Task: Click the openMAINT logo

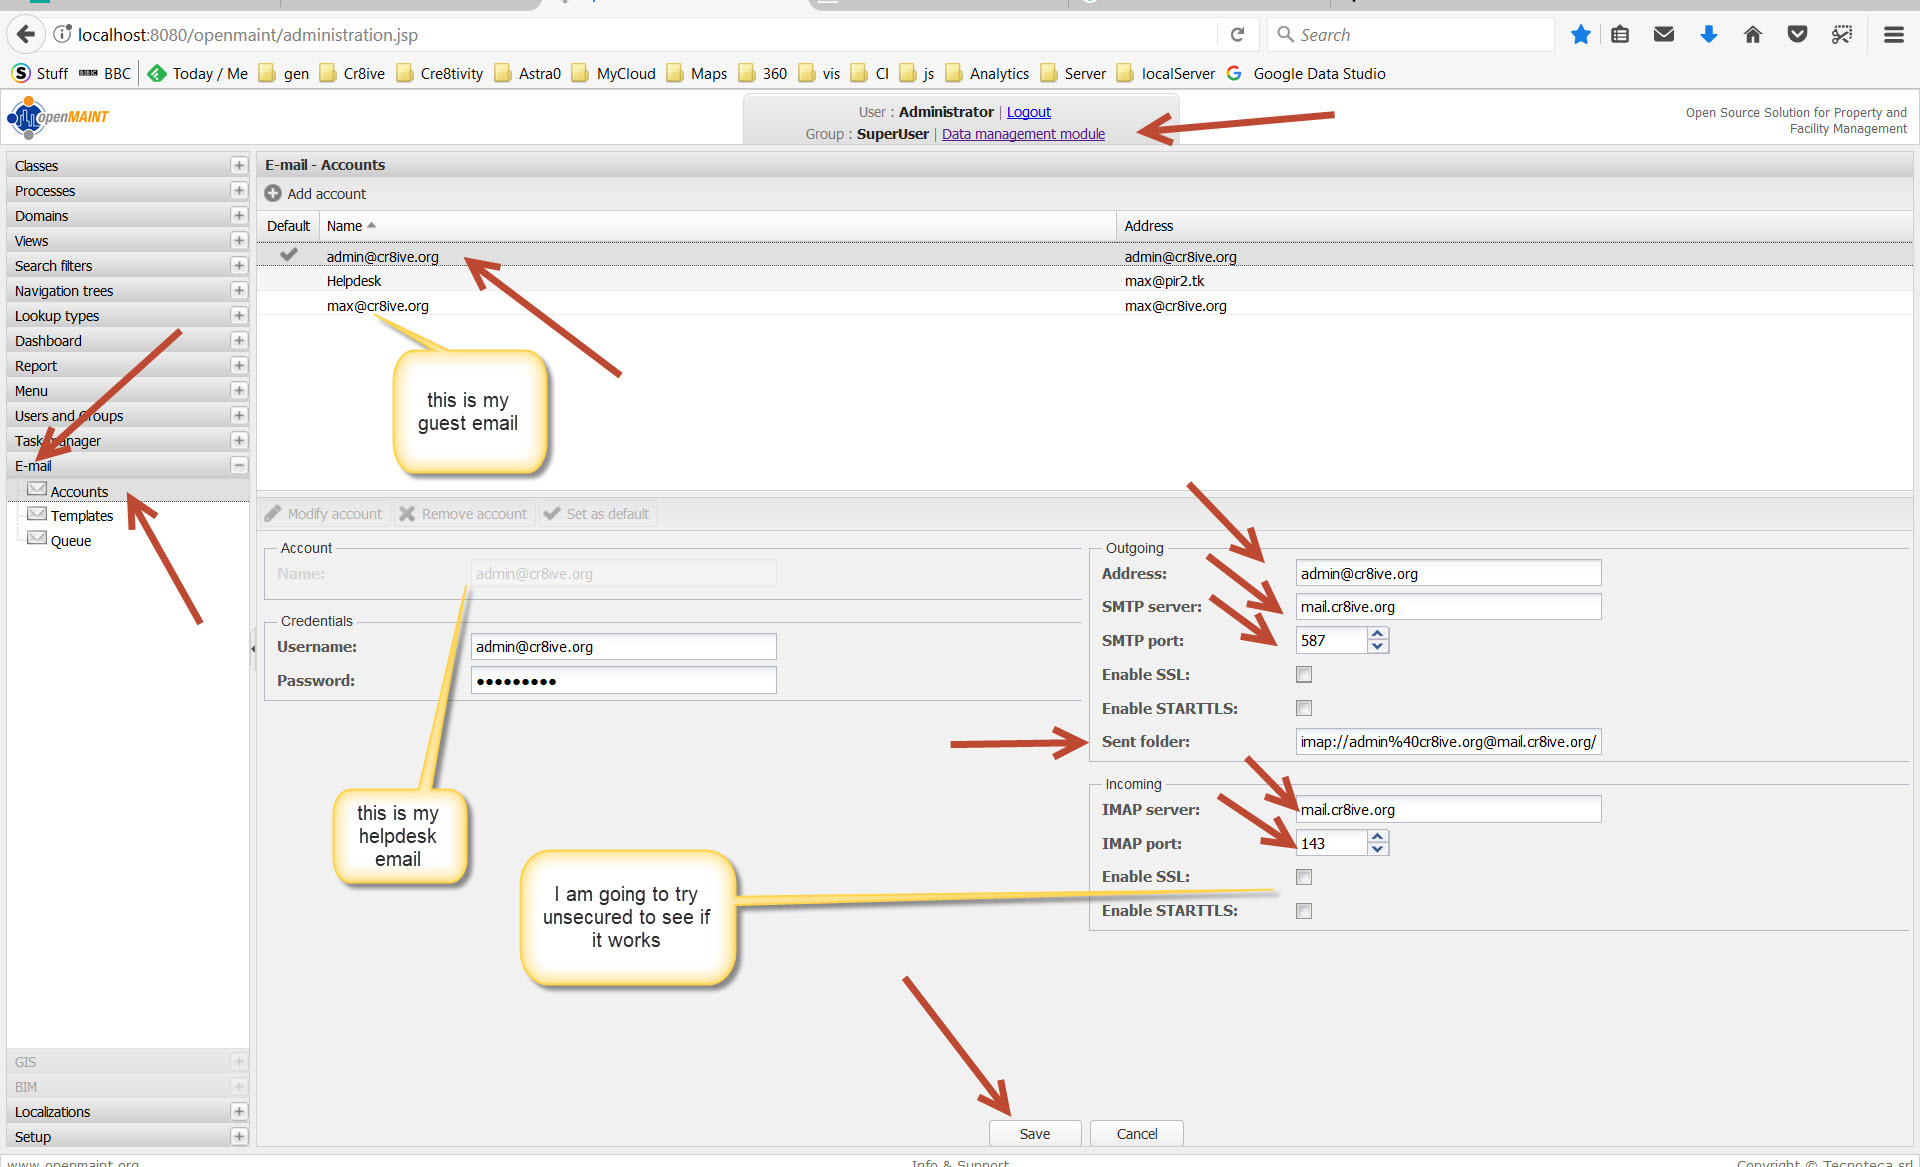Action: pyautogui.click(x=58, y=117)
